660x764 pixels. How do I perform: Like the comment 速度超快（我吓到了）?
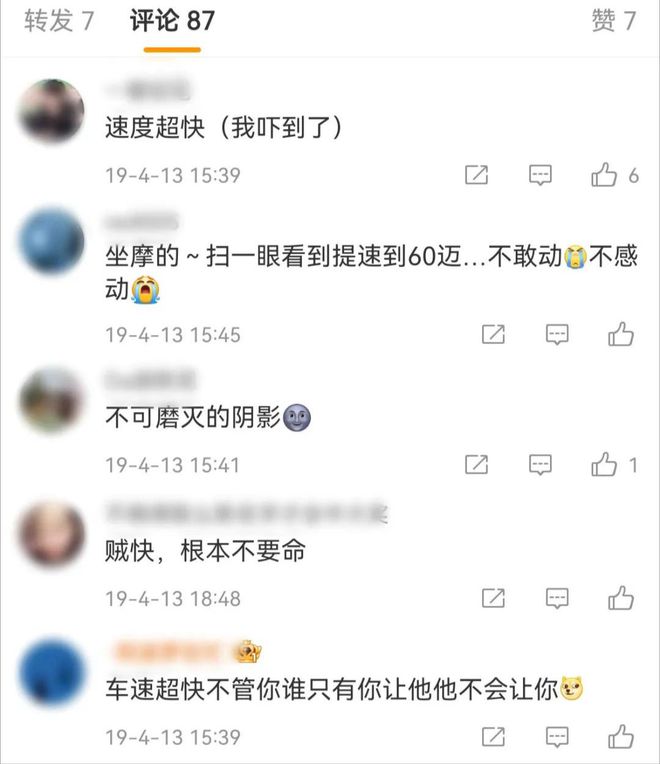point(604,175)
